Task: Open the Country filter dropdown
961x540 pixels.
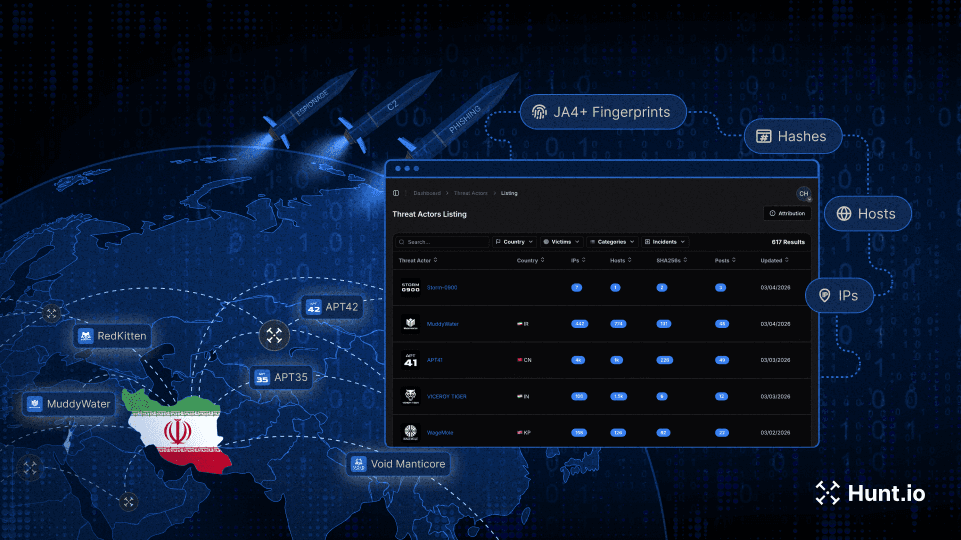Action: click(x=514, y=242)
